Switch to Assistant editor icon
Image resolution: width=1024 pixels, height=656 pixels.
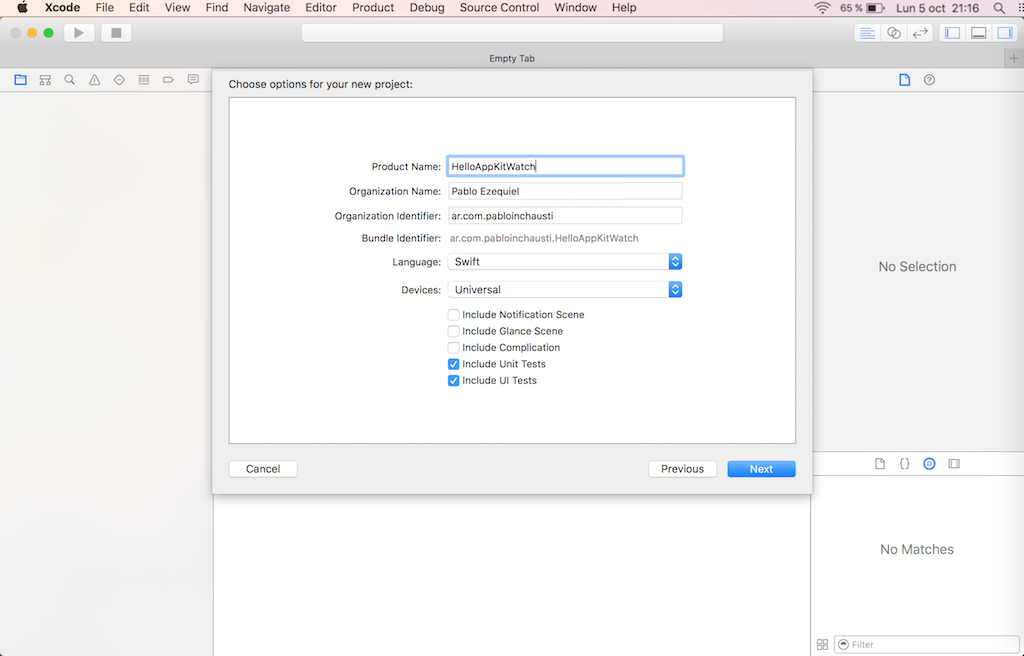(893, 33)
